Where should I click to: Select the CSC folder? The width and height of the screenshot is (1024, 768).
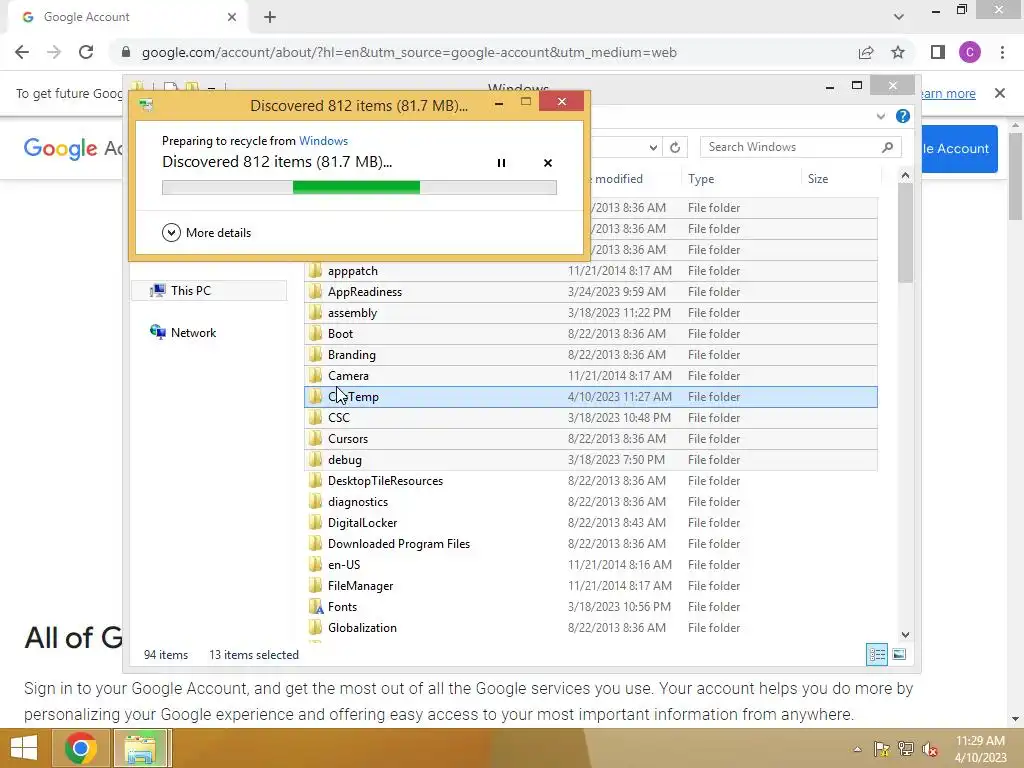click(590, 417)
